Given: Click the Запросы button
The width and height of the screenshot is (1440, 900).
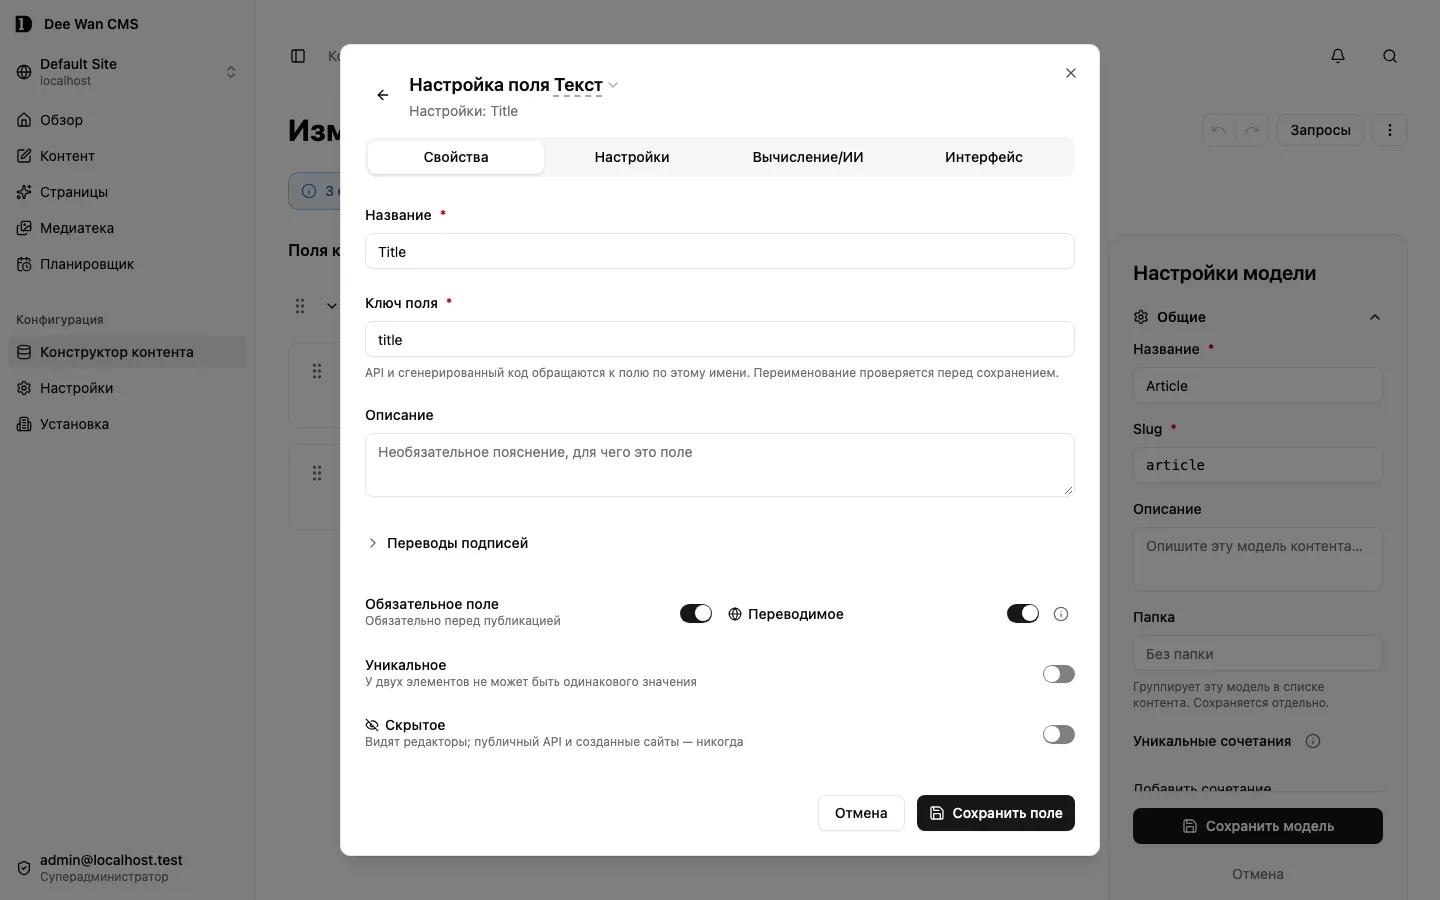Looking at the screenshot, I should pyautogui.click(x=1320, y=130).
